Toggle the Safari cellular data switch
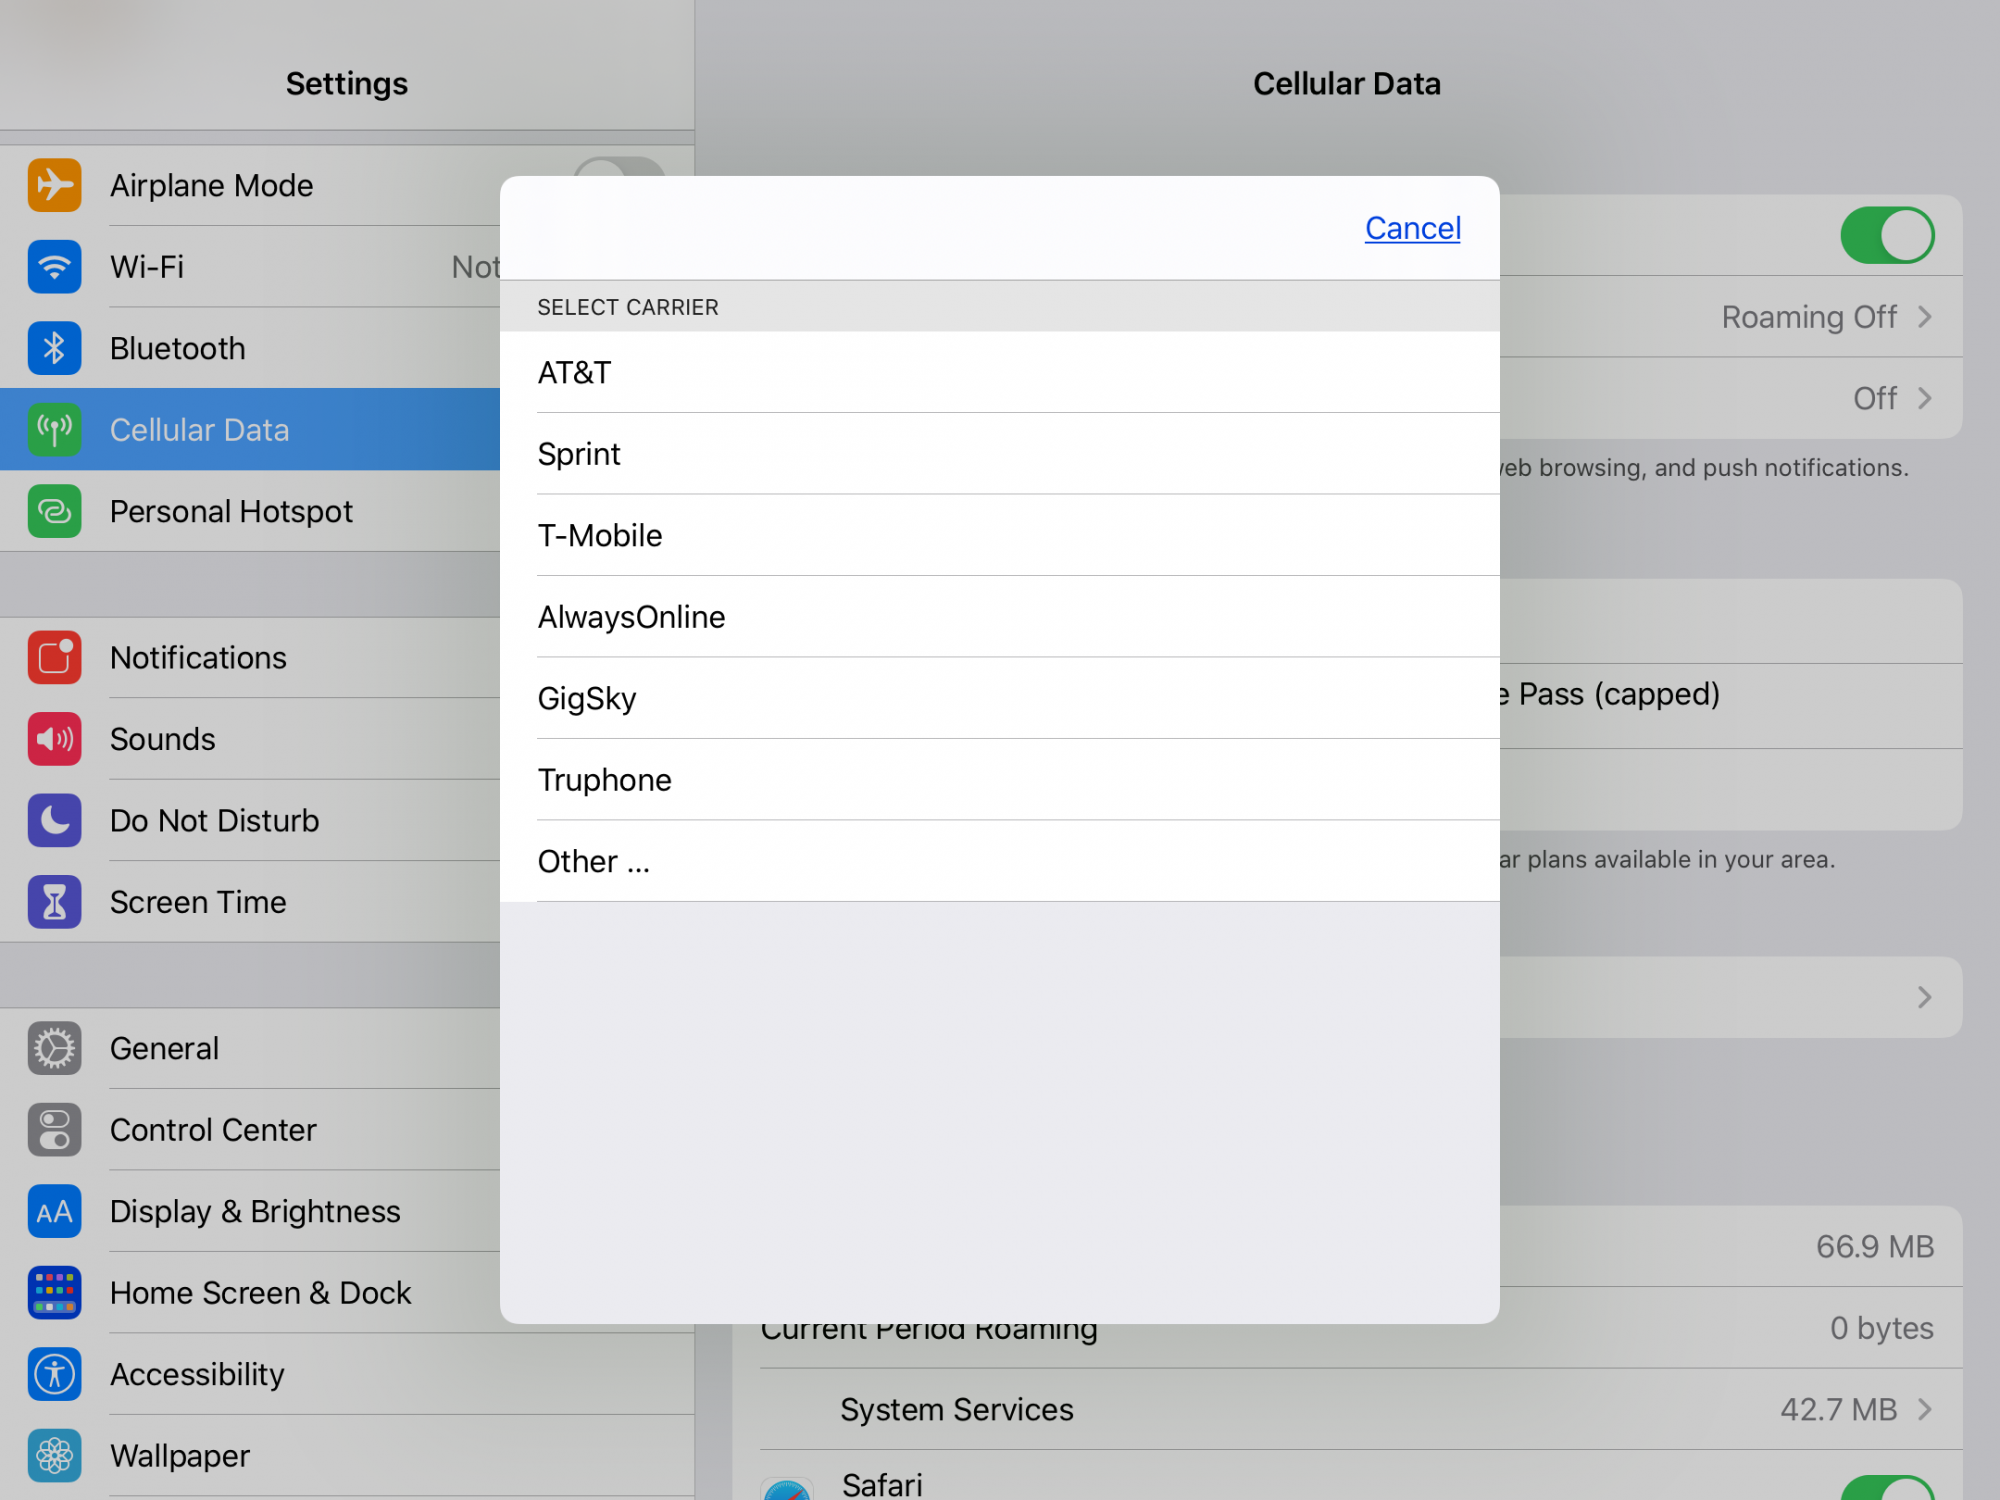This screenshot has height=1500, width=2000. point(1887,1488)
